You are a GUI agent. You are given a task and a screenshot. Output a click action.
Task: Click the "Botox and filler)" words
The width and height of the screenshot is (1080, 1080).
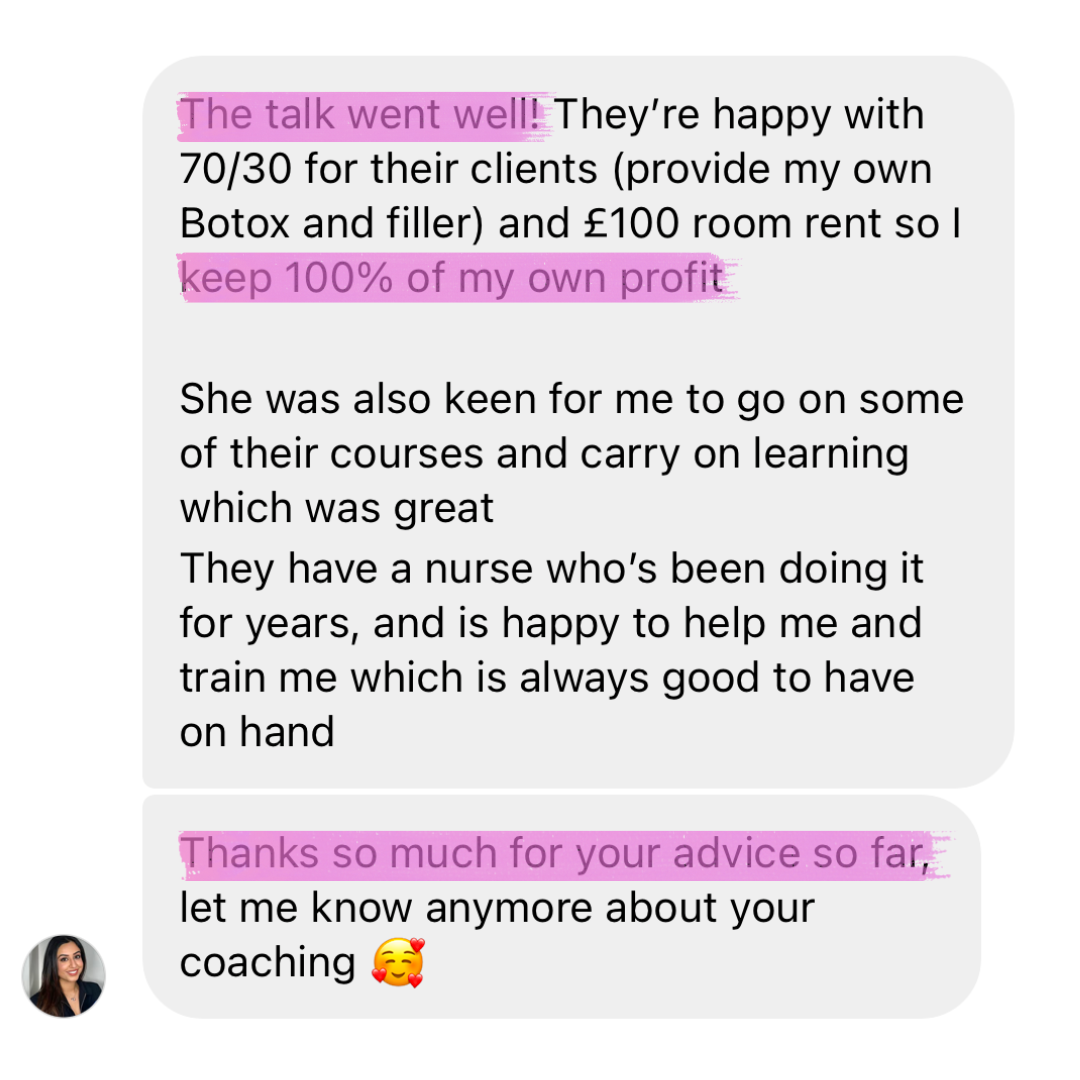[x=332, y=223]
